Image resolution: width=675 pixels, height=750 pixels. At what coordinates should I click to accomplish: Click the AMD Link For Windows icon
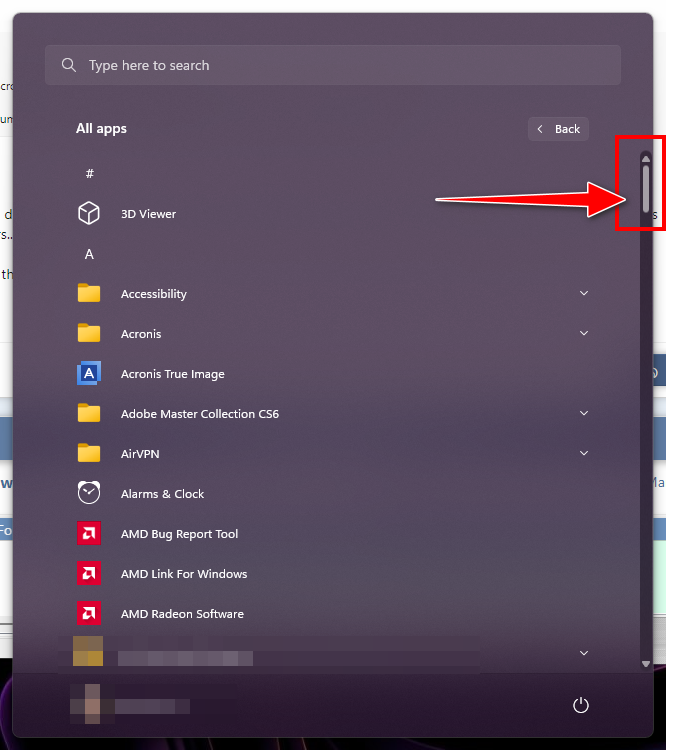(x=89, y=573)
